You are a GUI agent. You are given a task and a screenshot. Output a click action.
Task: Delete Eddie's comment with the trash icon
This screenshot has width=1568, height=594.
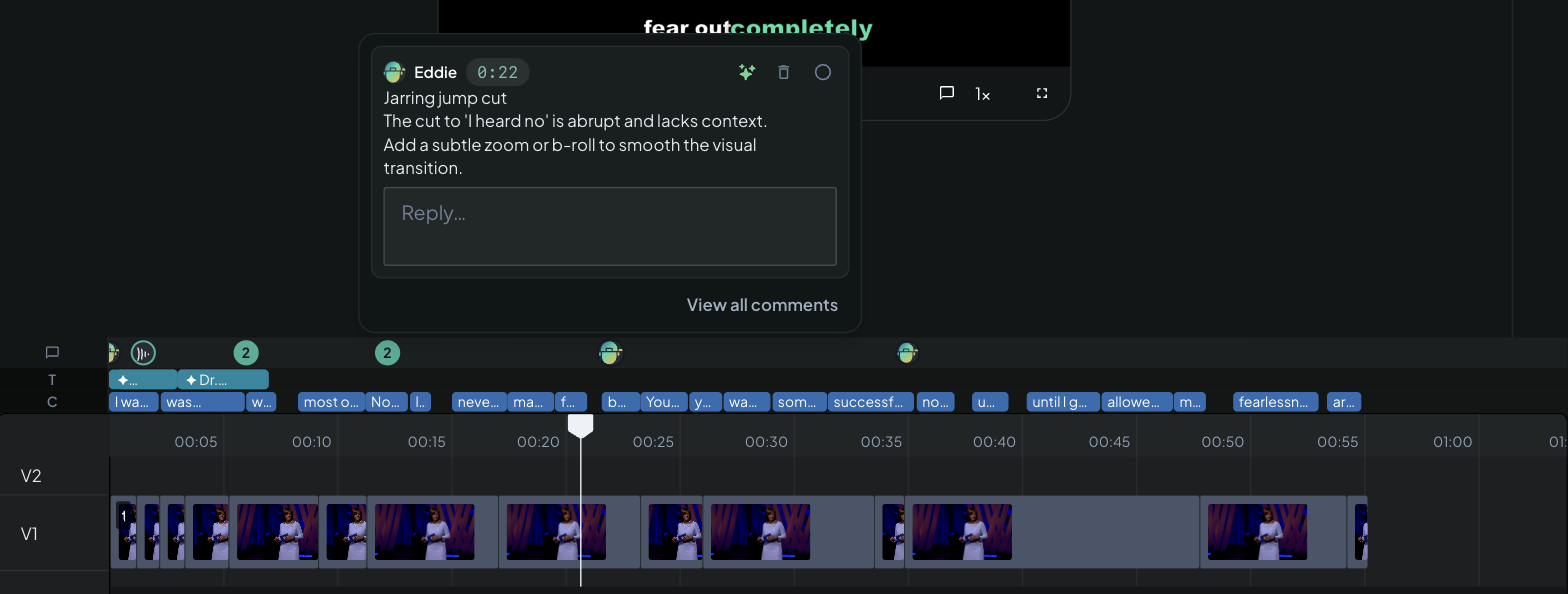click(x=784, y=72)
